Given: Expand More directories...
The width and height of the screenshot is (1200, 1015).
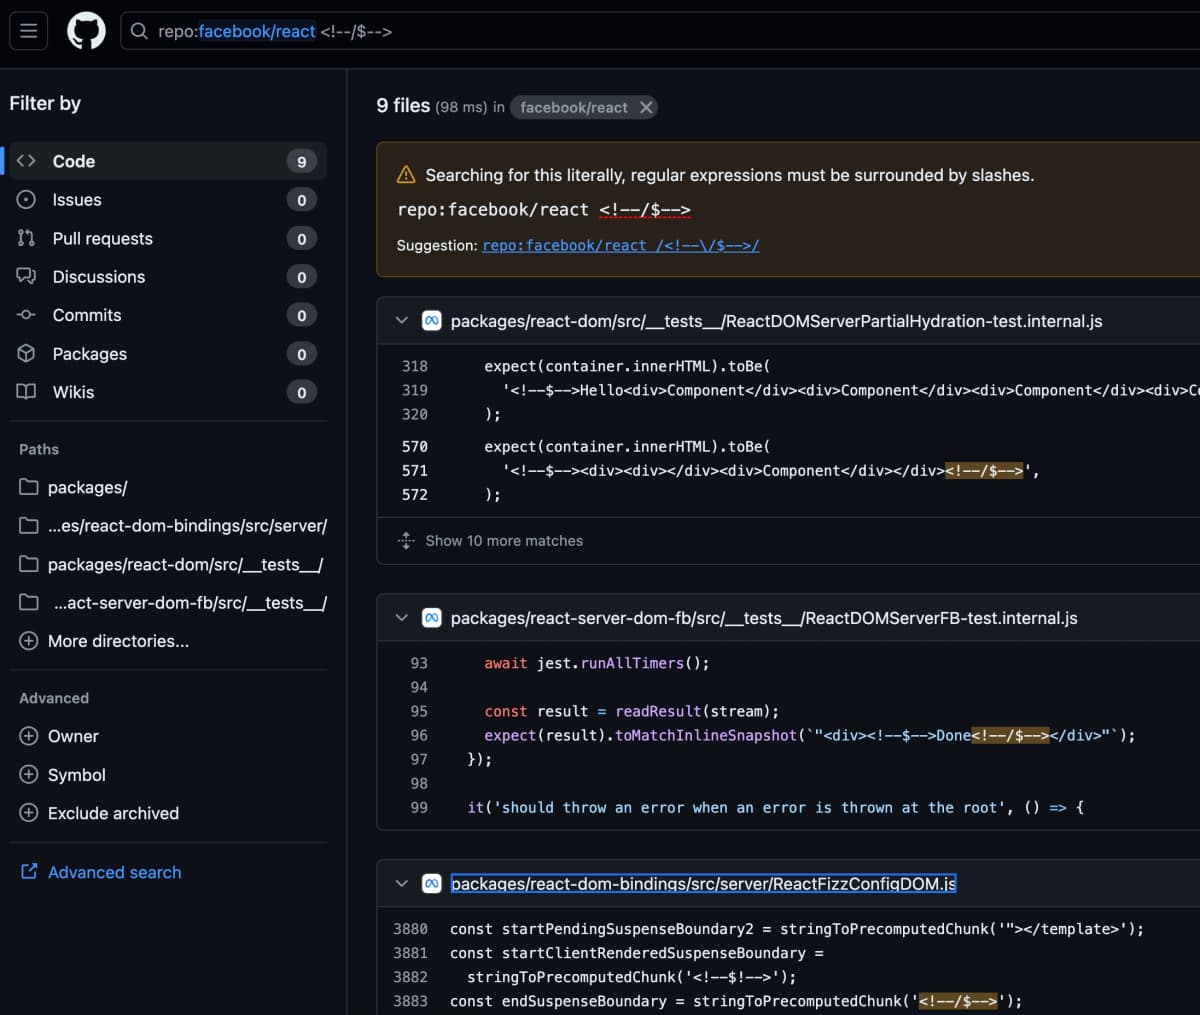Looking at the screenshot, I should (118, 641).
